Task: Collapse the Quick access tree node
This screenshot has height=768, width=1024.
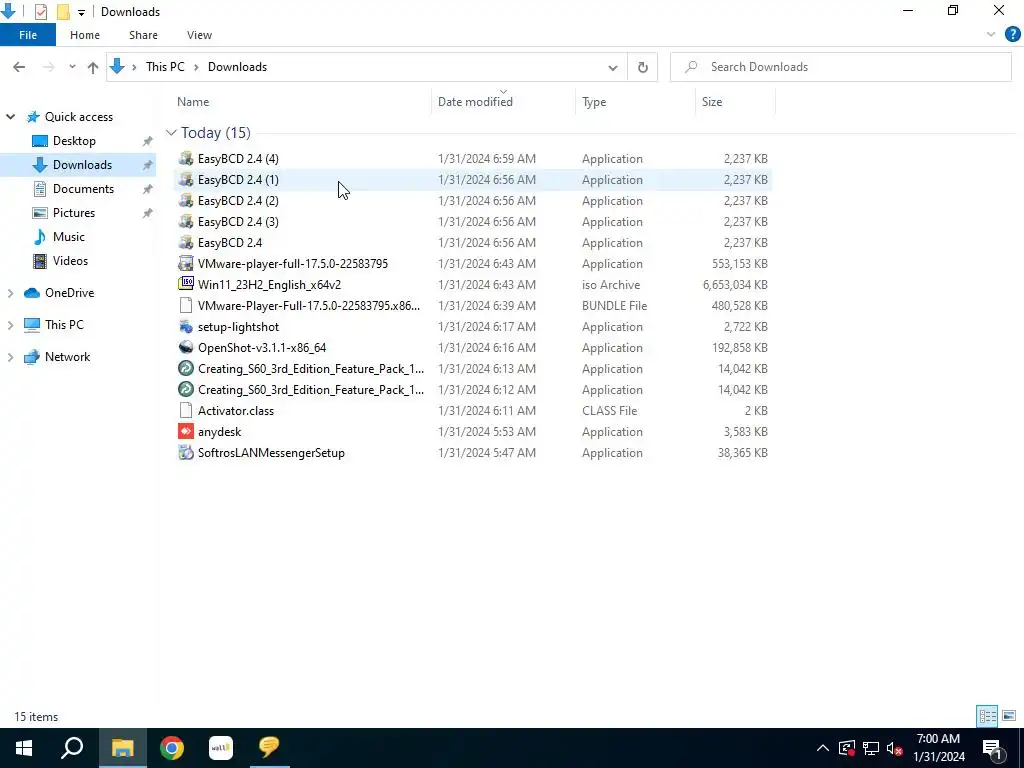Action: tap(10, 117)
